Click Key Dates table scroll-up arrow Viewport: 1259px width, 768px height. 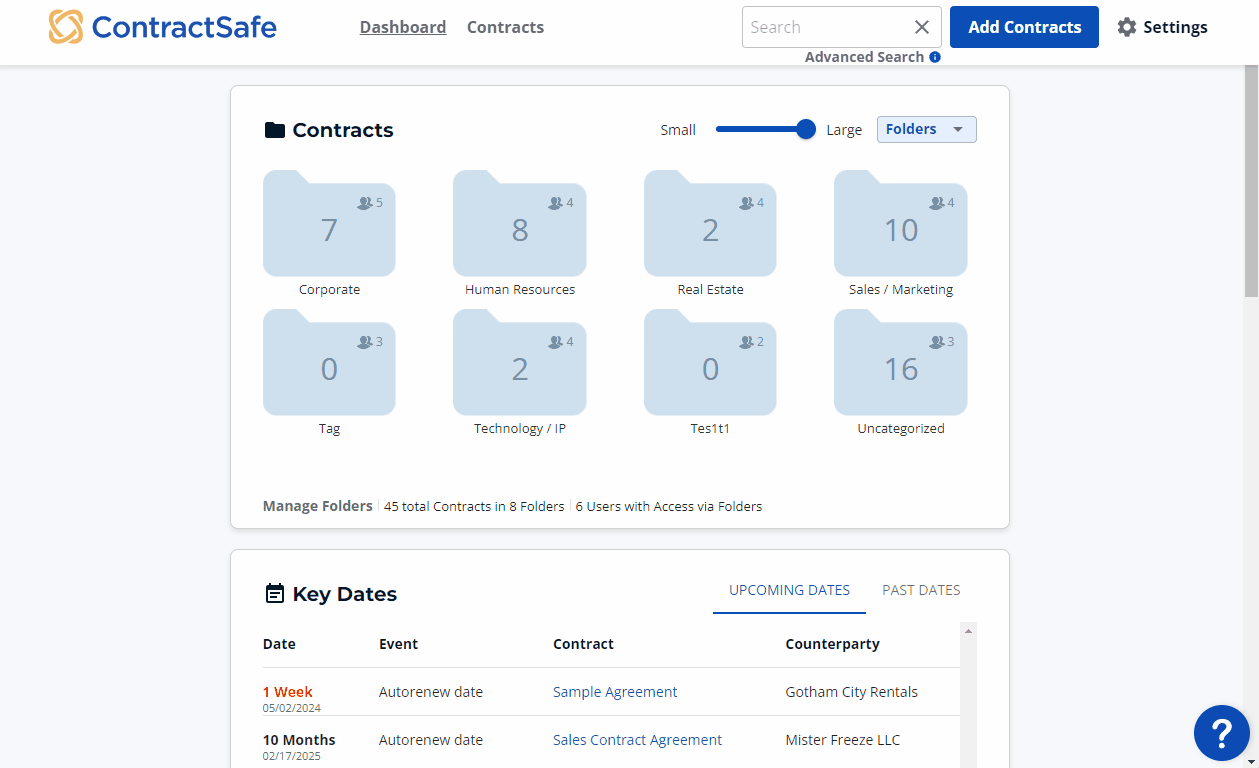coord(968,631)
